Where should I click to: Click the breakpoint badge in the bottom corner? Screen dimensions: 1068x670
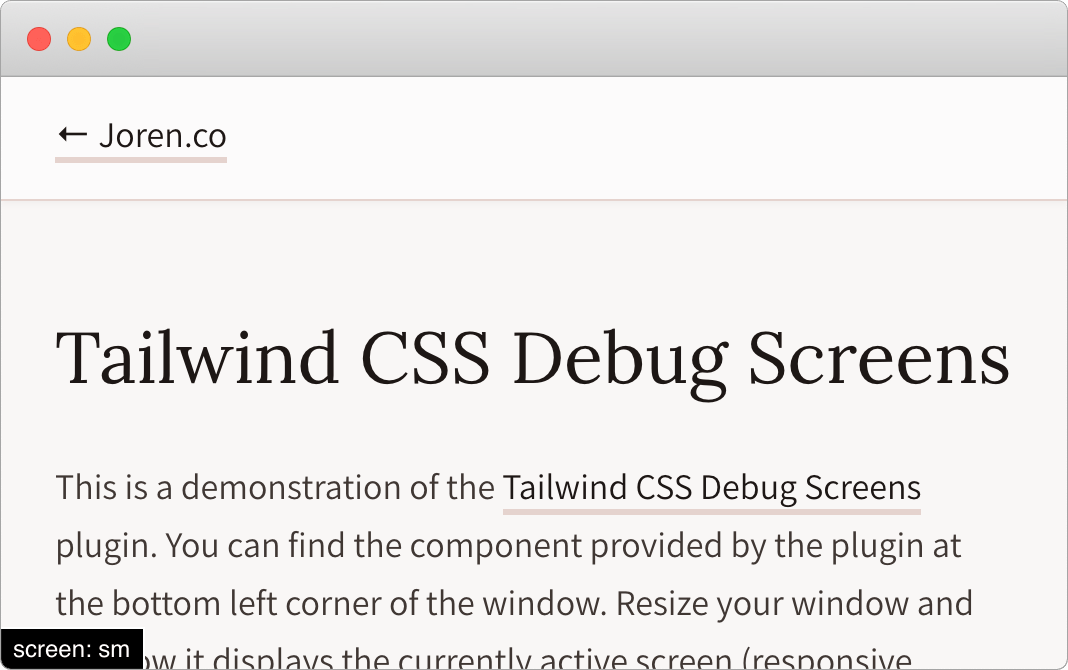[x=70, y=649]
